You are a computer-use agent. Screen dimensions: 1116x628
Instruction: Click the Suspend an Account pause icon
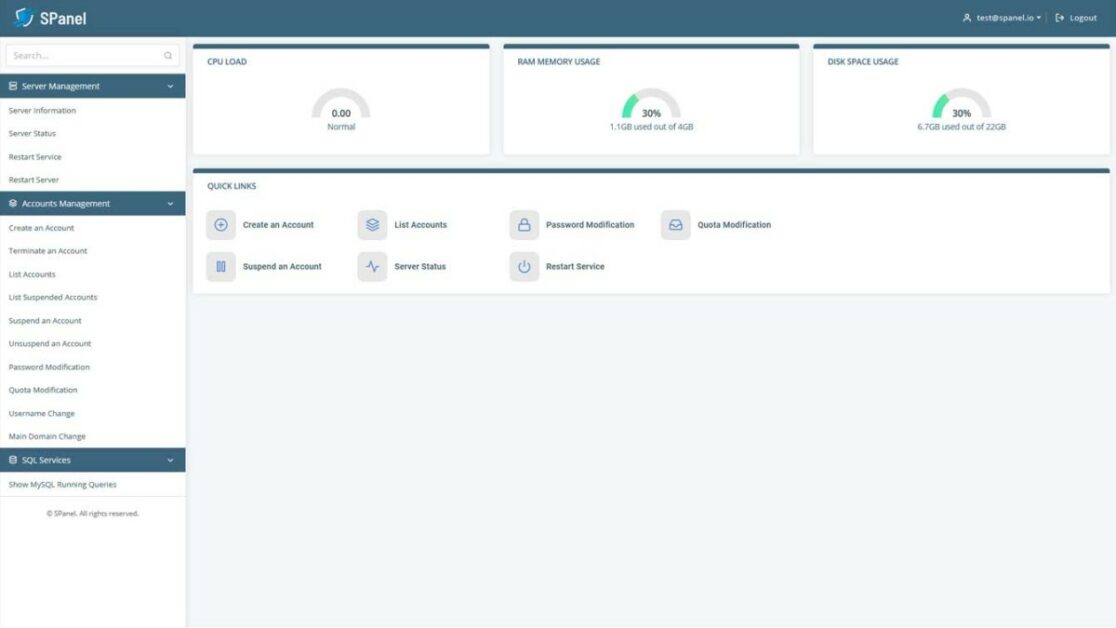click(x=220, y=266)
